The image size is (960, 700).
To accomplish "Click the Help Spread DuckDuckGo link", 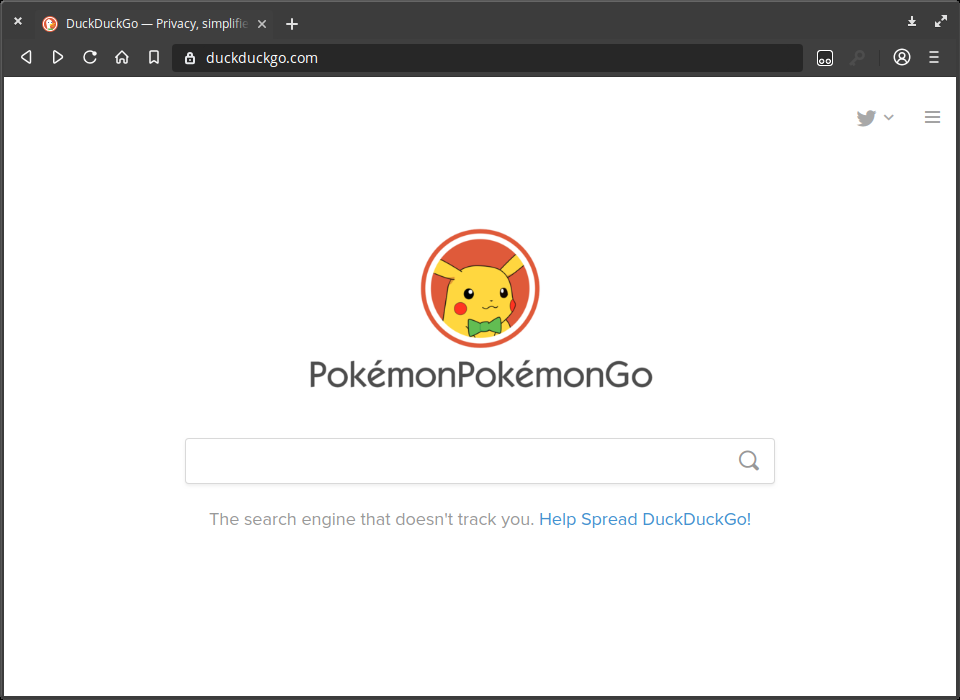I will (x=644, y=519).
